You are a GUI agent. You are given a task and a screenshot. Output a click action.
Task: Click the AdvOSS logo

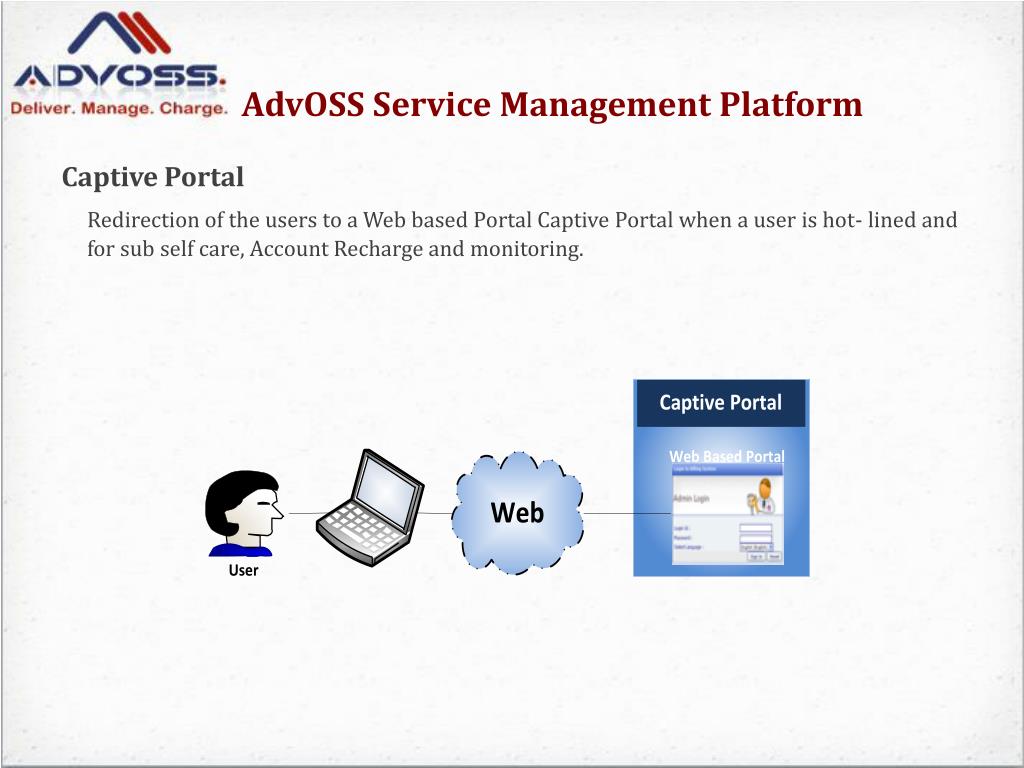pos(120,64)
